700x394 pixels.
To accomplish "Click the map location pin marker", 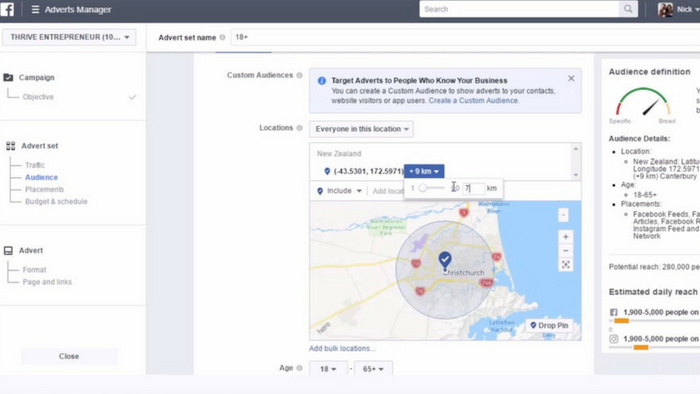I will point(445,261).
